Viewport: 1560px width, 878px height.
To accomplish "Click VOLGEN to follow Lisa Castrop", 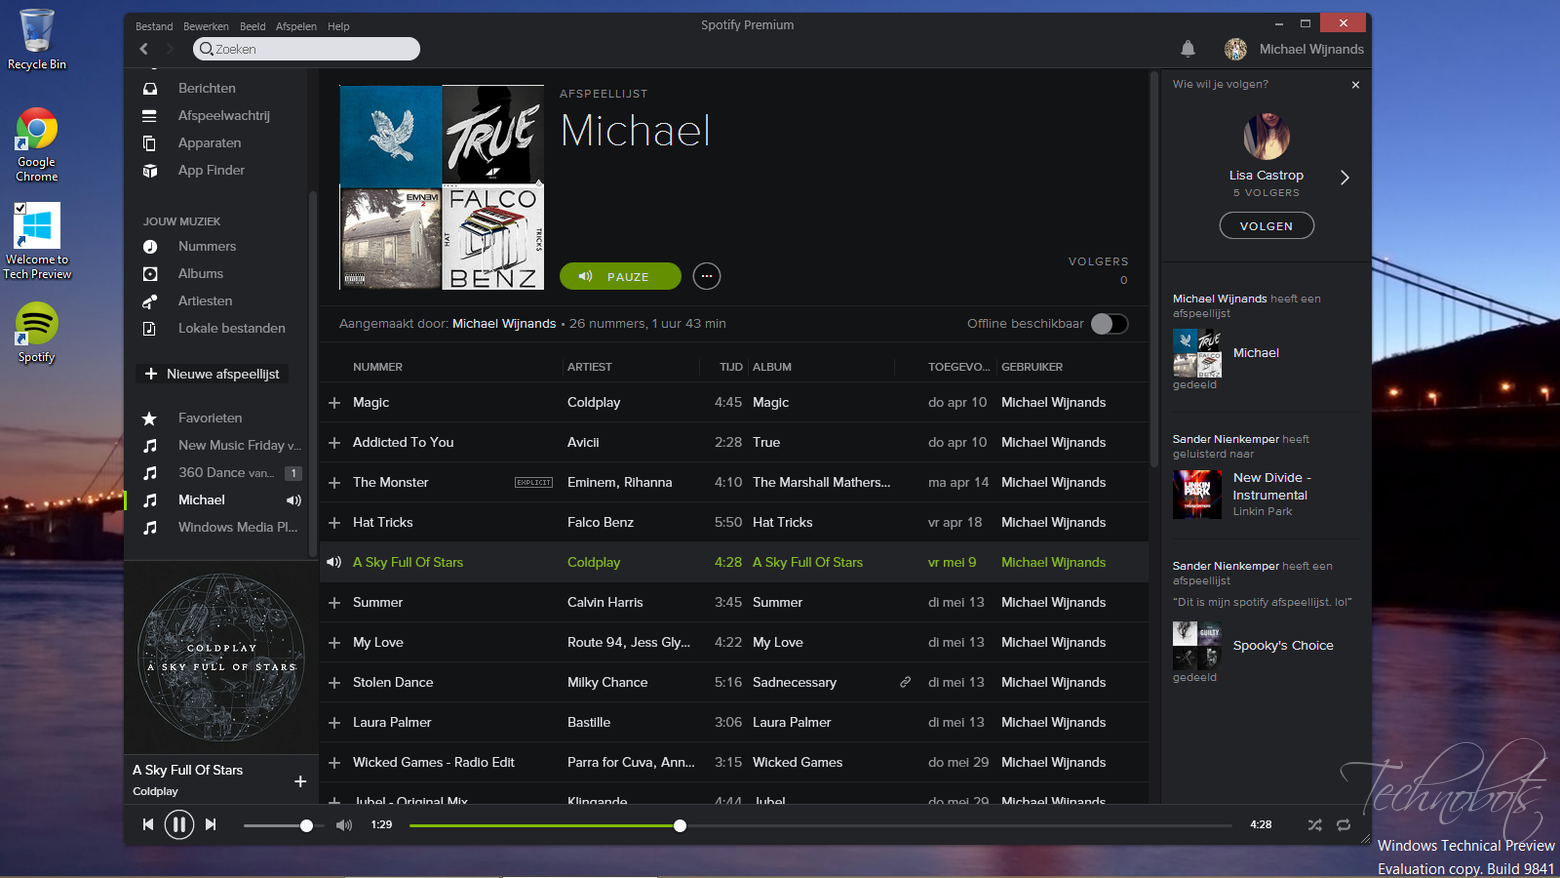I will (x=1266, y=226).
